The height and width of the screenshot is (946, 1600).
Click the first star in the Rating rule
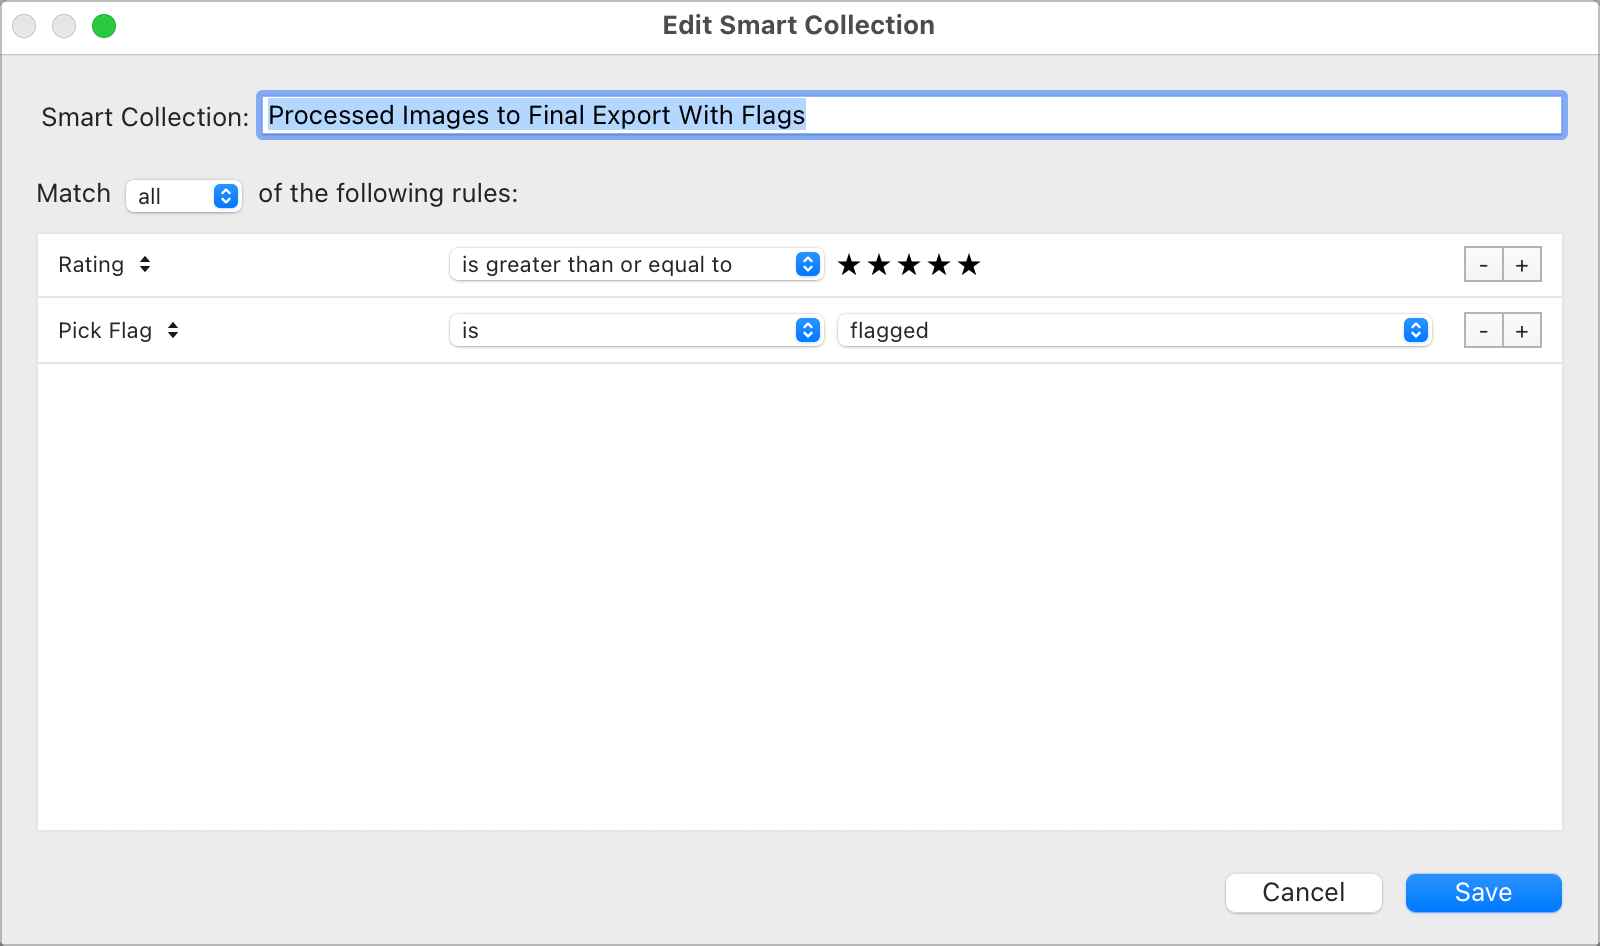[x=847, y=264]
